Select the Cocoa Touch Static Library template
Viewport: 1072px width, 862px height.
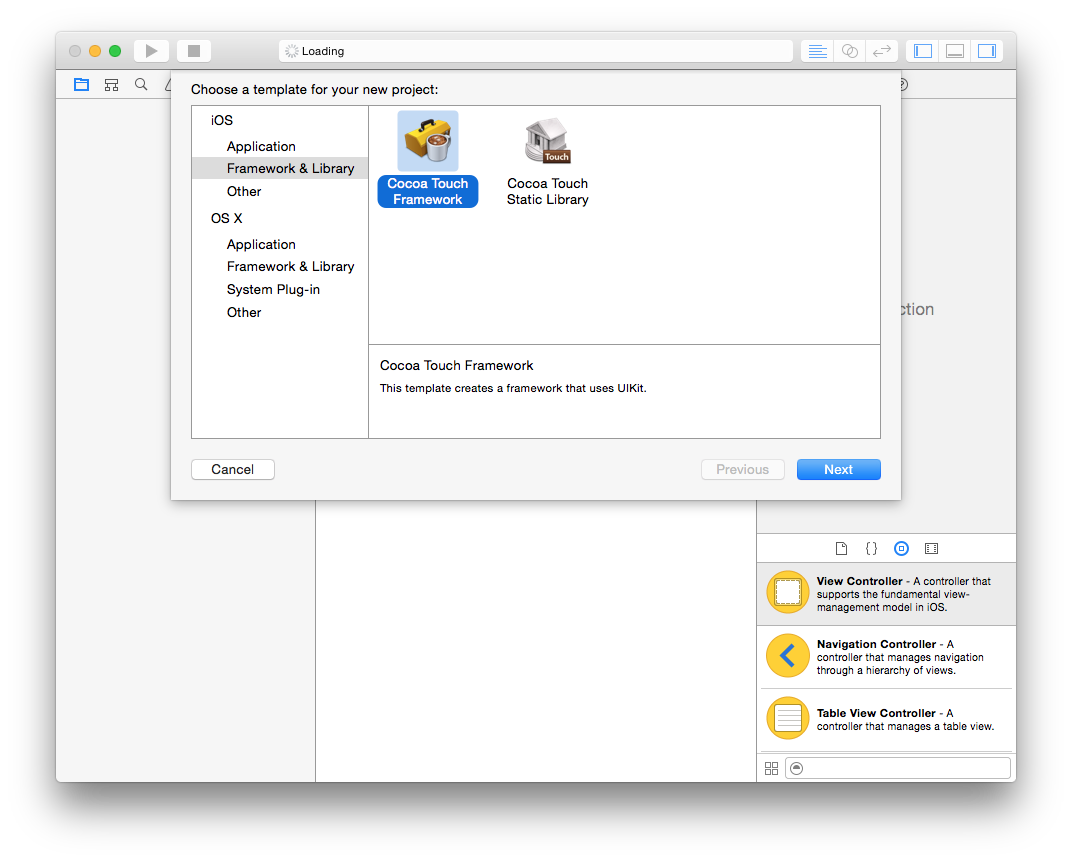pyautogui.click(x=548, y=163)
